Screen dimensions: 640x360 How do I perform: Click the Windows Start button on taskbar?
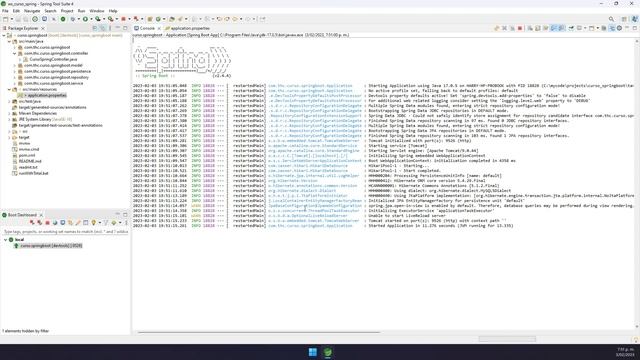coord(313,352)
